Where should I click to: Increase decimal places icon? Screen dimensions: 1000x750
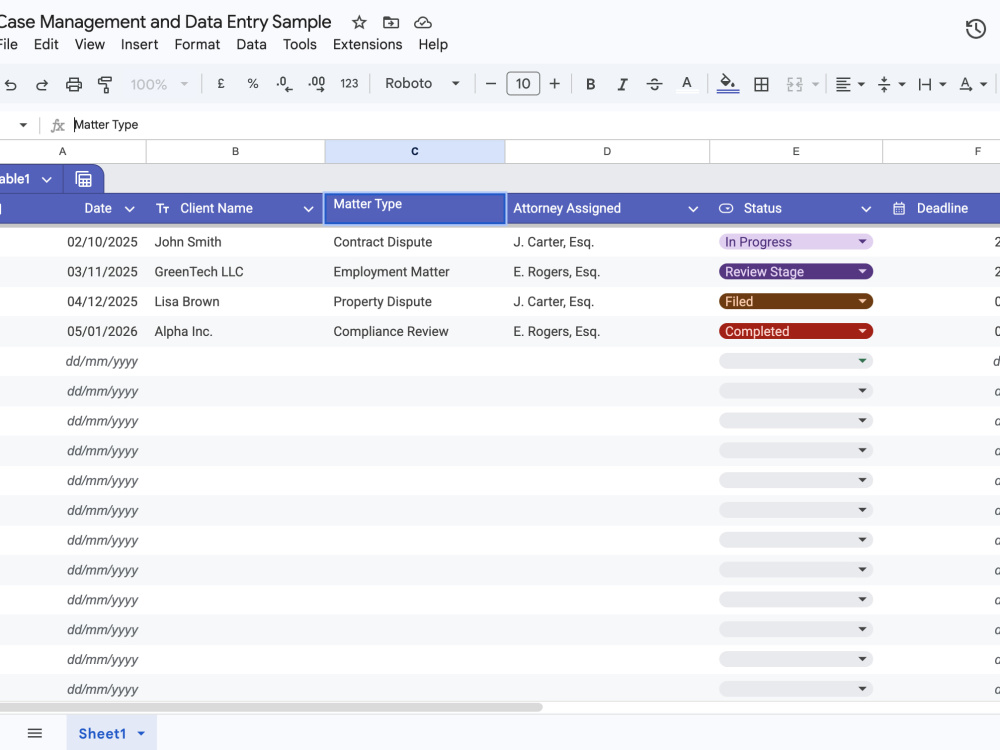[316, 84]
